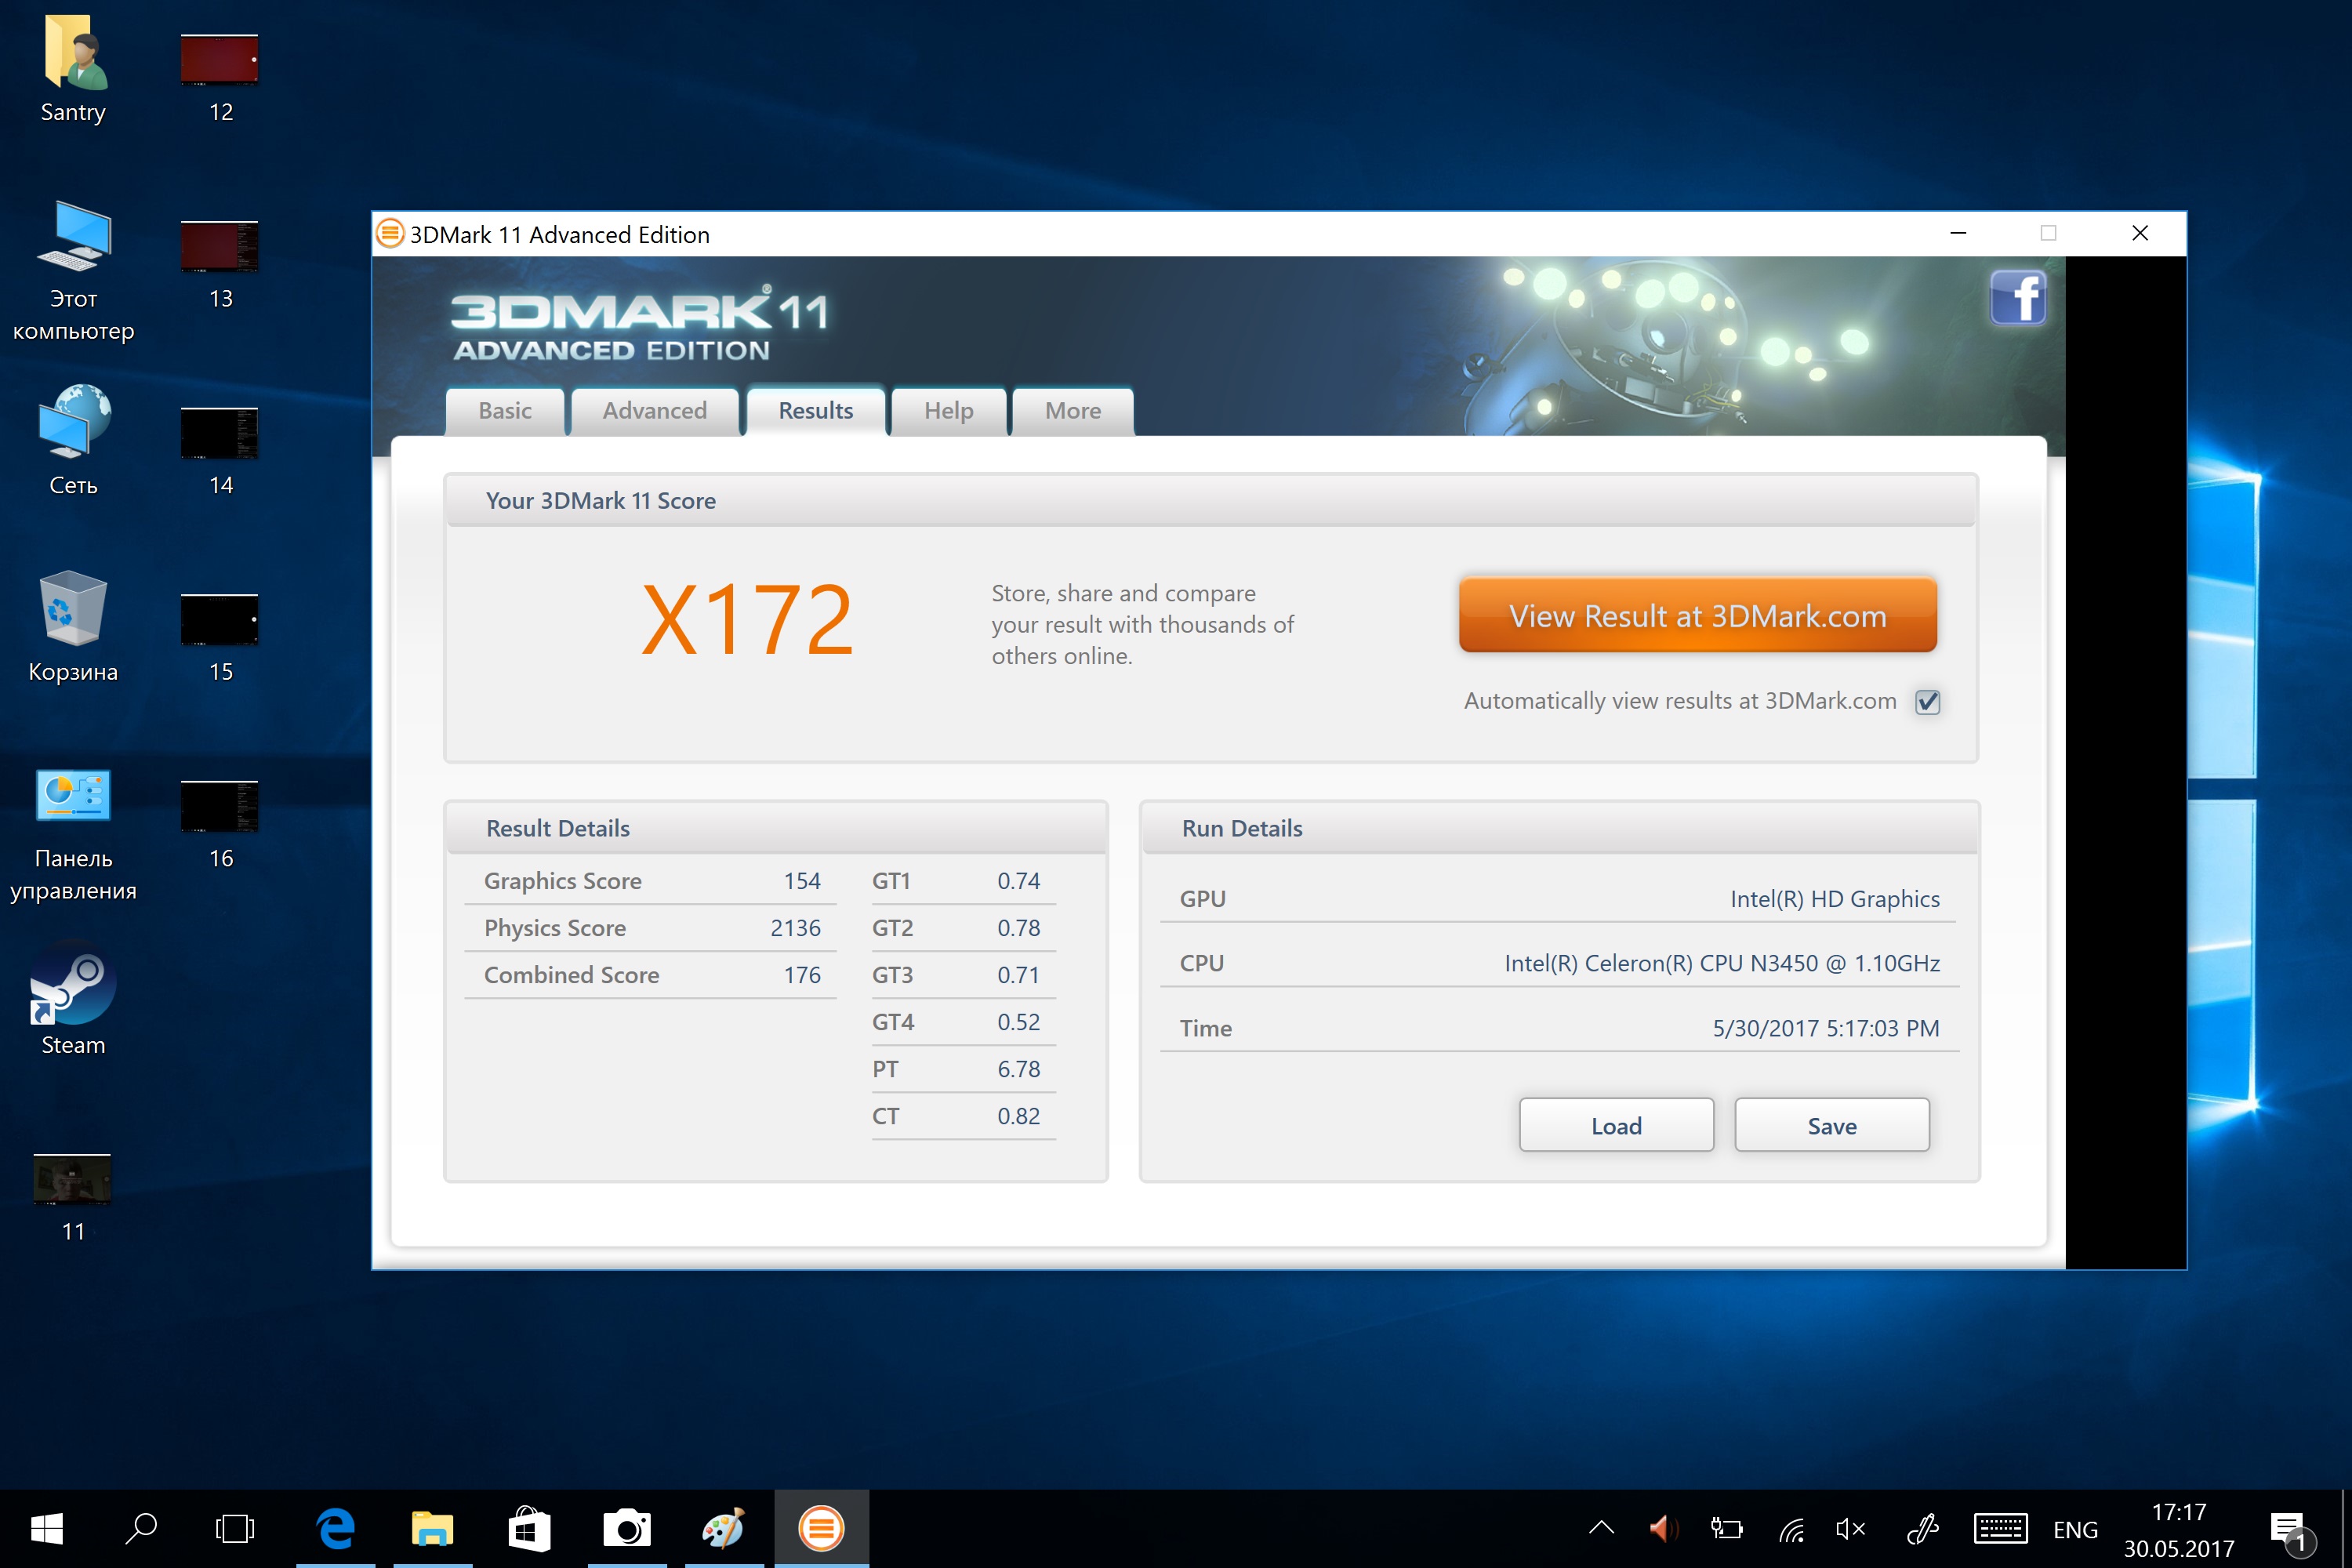2352x1568 pixels.
Task: Click the 3DMark taskbar icon
Action: [821, 1528]
